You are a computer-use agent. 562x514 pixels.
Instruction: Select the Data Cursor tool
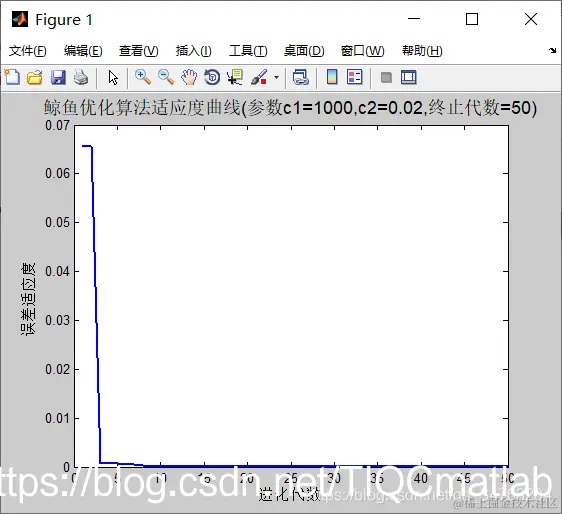[235, 77]
